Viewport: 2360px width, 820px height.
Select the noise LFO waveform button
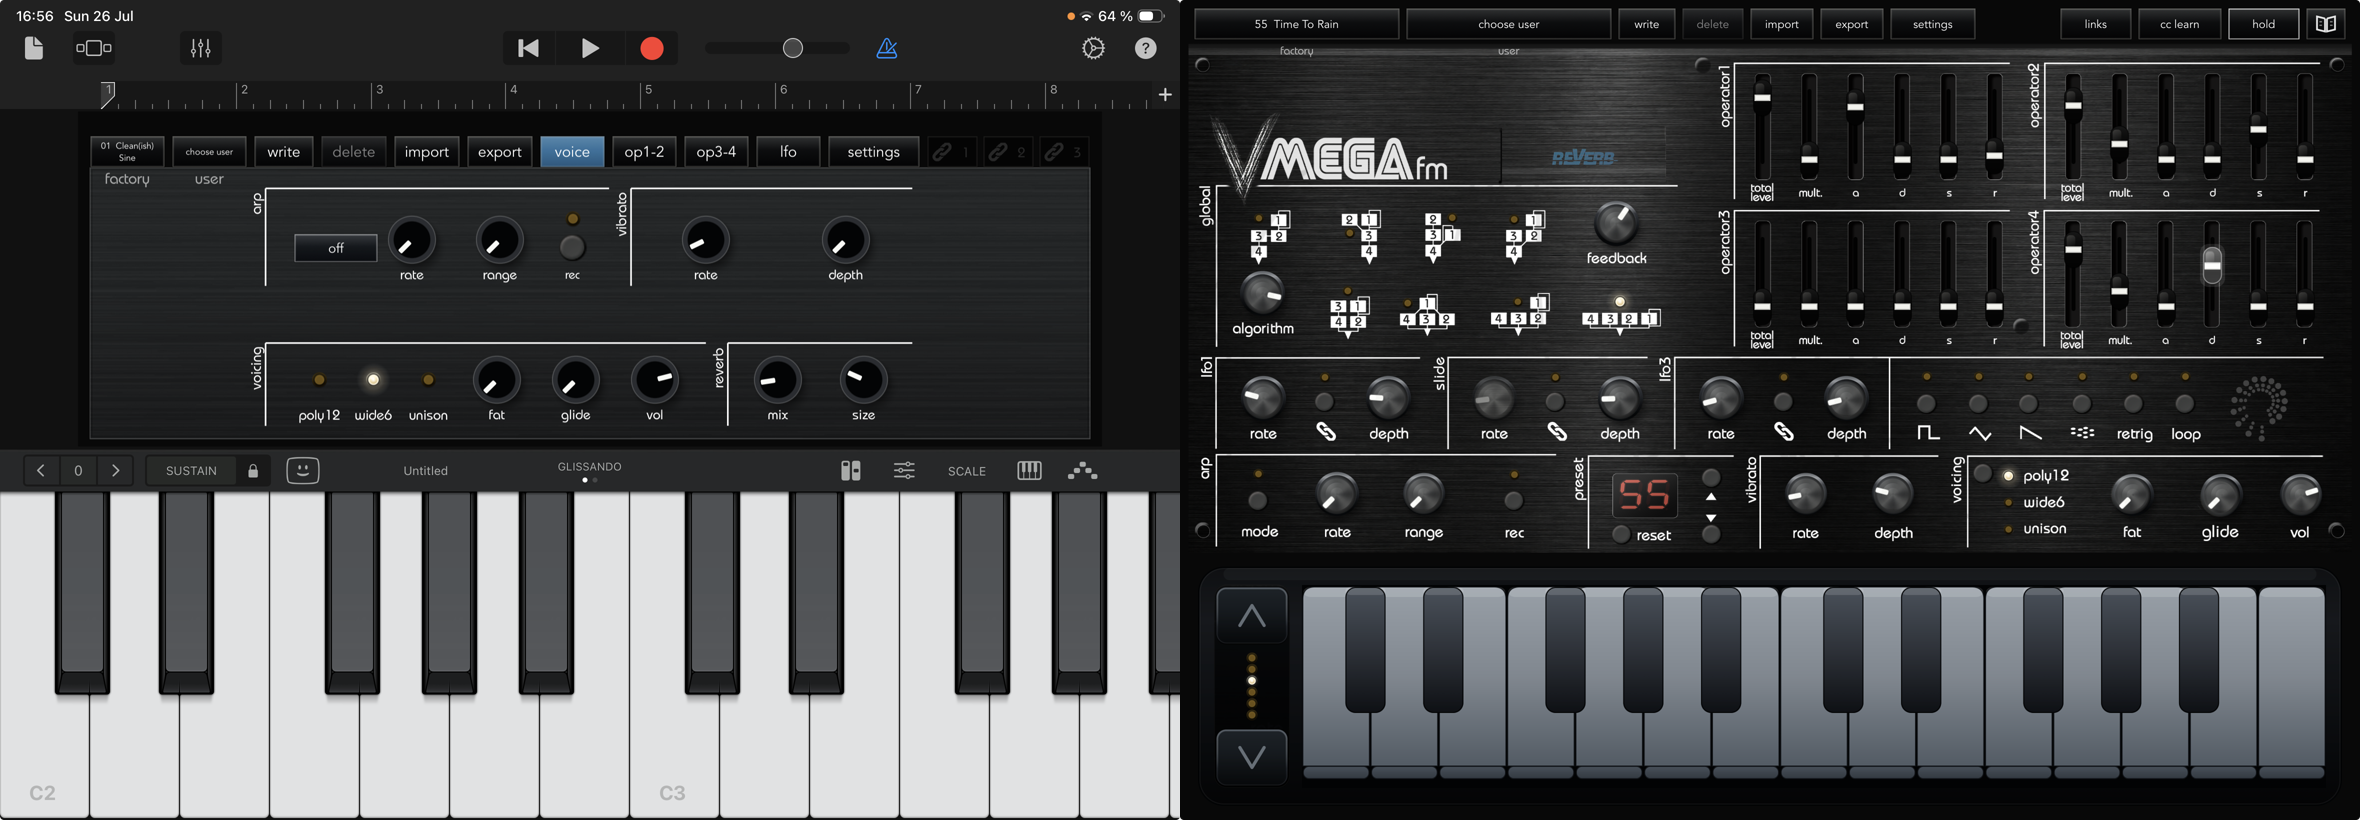tap(2082, 404)
